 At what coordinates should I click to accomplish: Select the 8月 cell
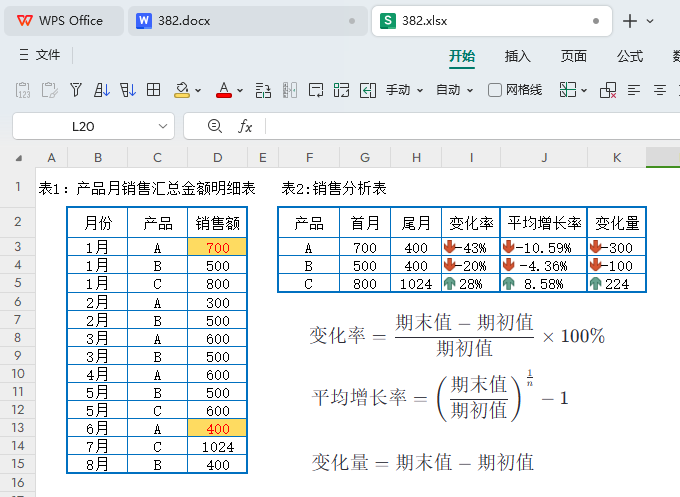coord(97,465)
